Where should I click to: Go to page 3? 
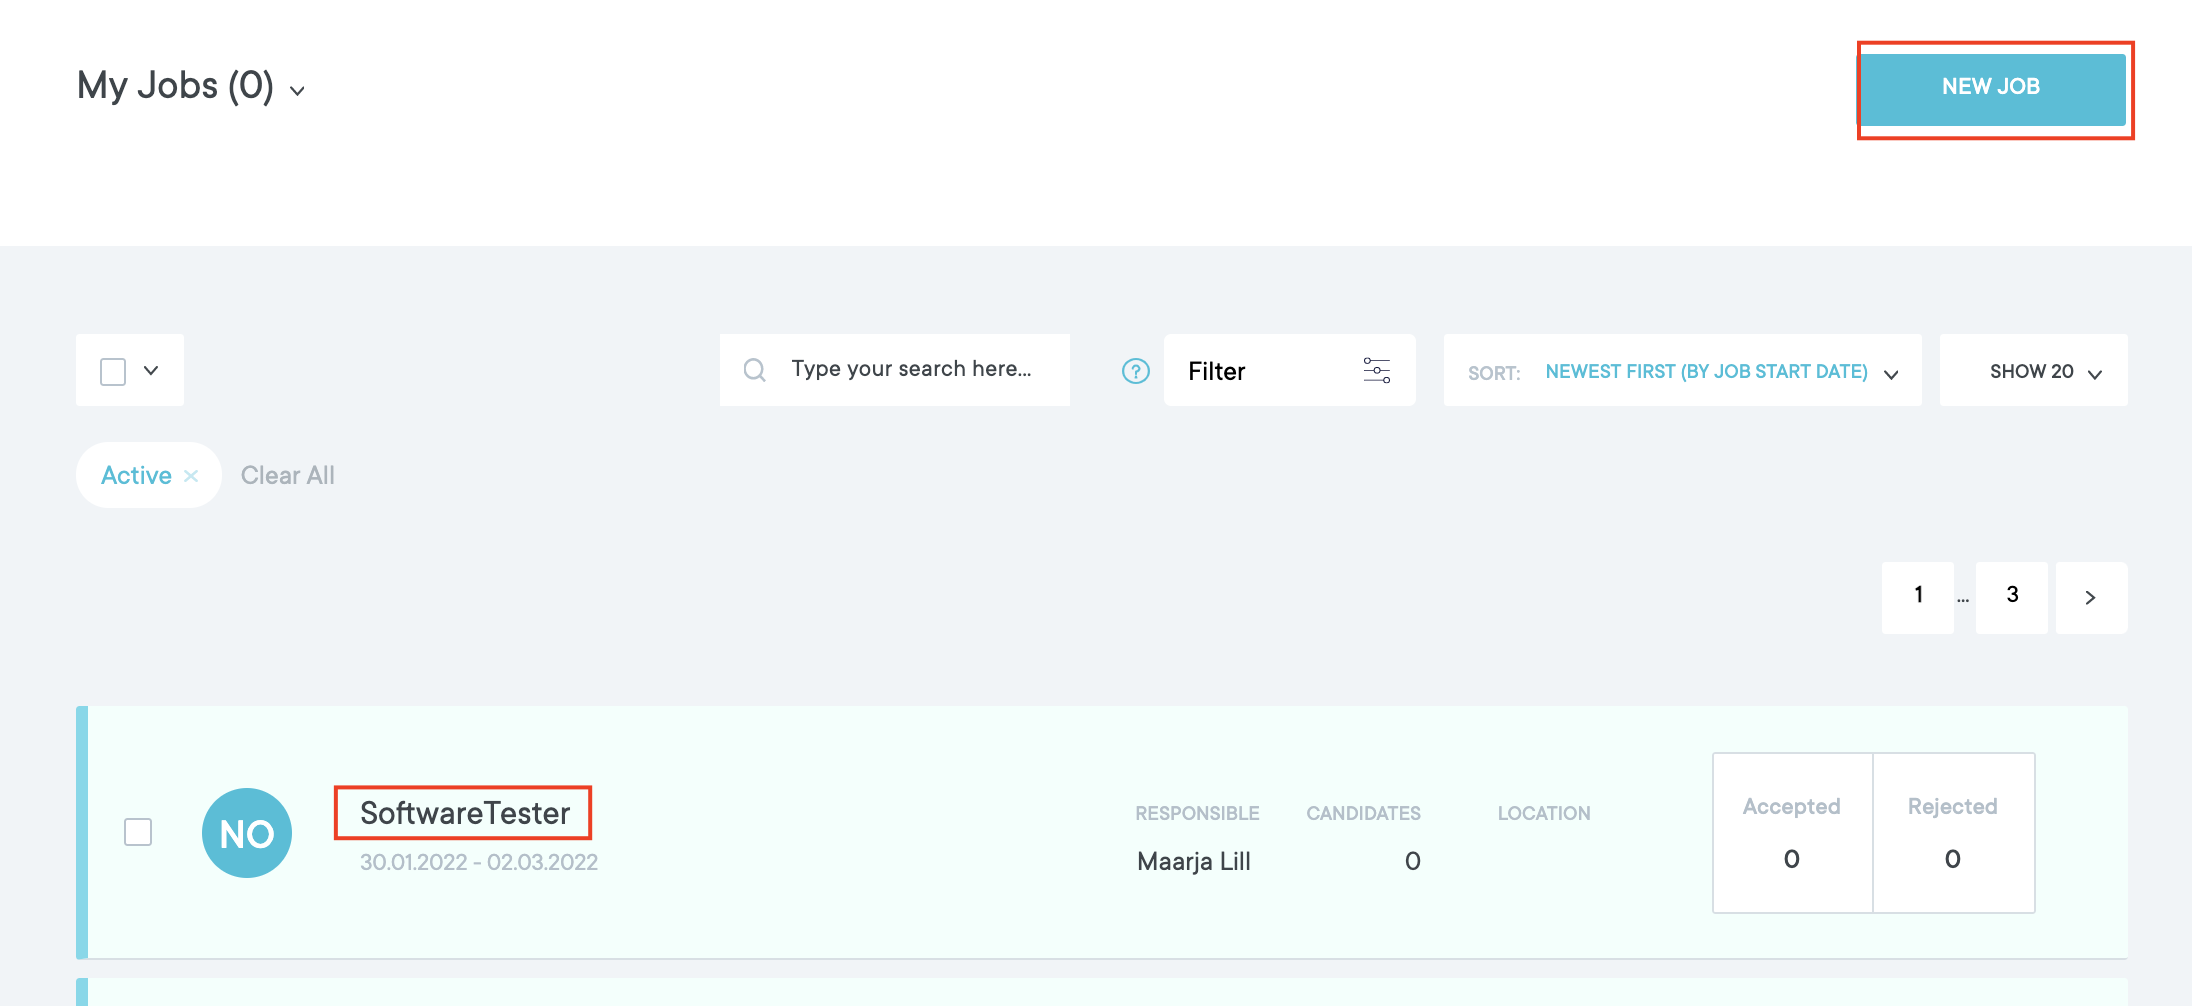click(x=2012, y=596)
